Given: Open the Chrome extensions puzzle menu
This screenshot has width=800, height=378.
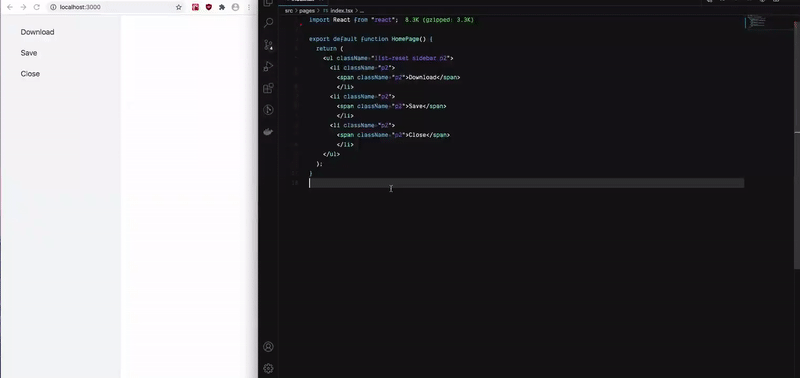Looking at the screenshot, I should click(x=222, y=7).
